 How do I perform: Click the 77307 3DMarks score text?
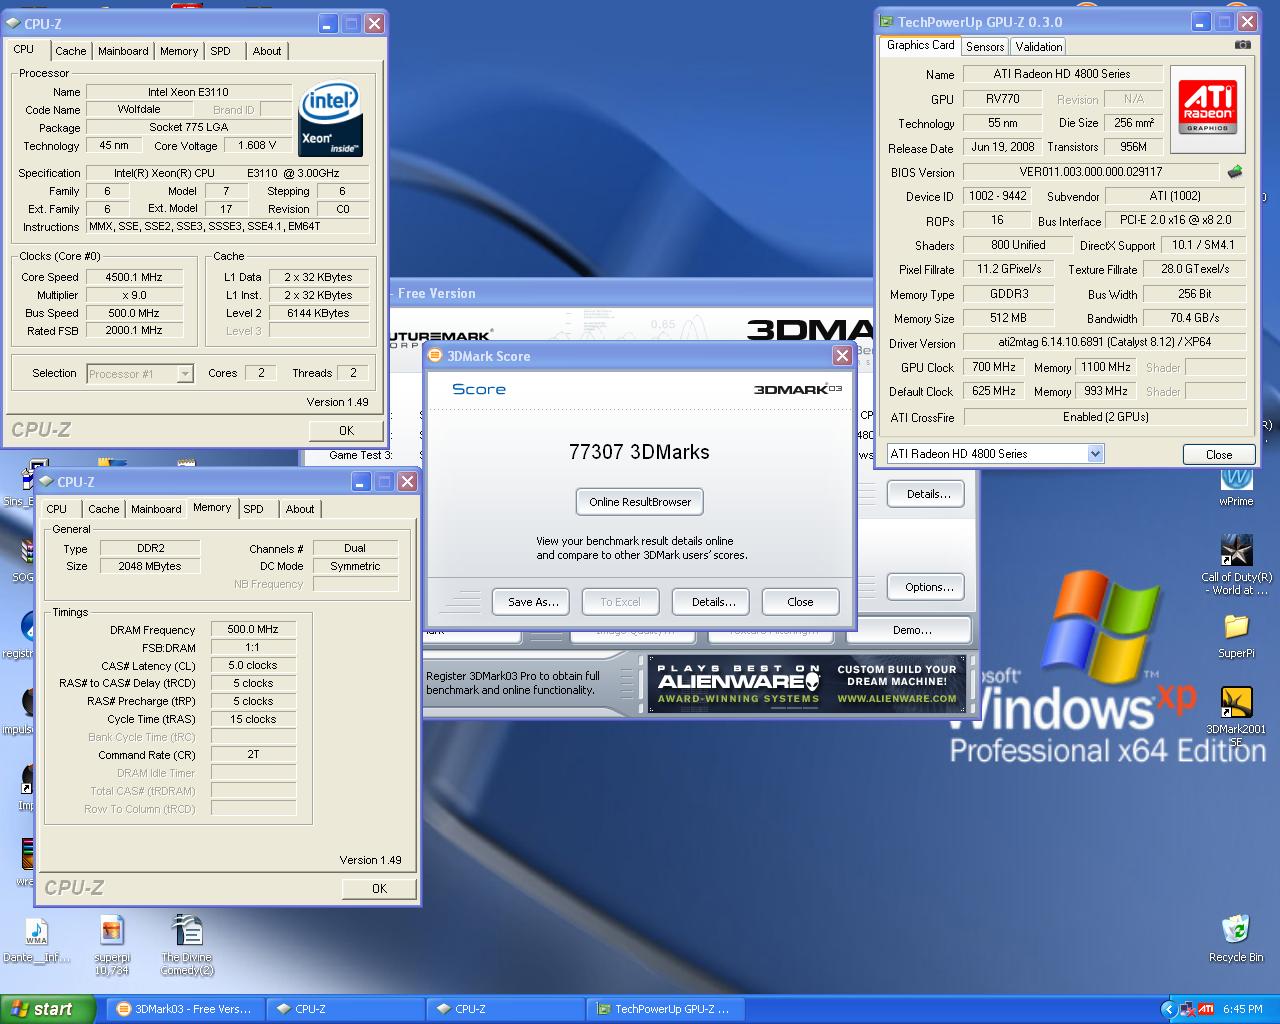click(x=639, y=452)
